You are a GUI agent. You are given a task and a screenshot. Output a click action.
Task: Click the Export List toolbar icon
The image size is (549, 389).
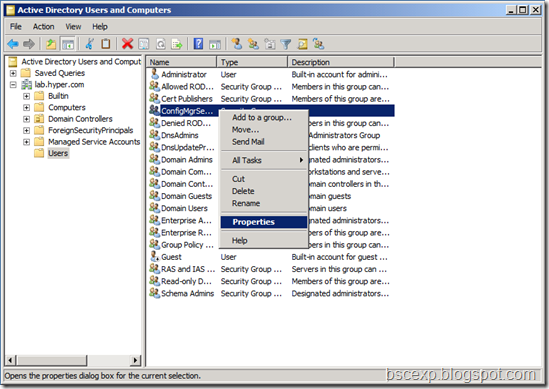[x=177, y=44]
